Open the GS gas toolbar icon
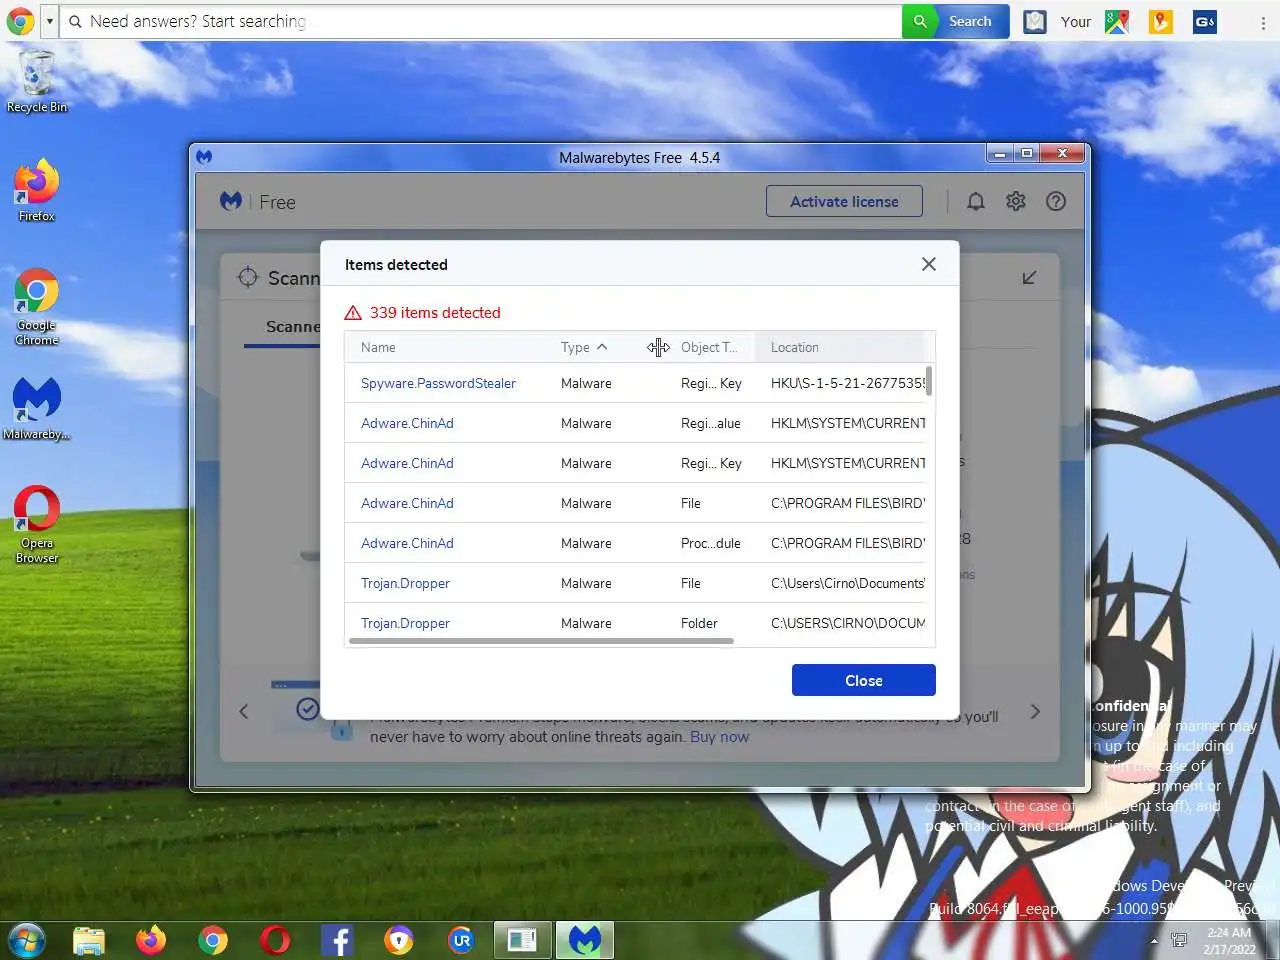The image size is (1280, 960). click(x=1205, y=21)
